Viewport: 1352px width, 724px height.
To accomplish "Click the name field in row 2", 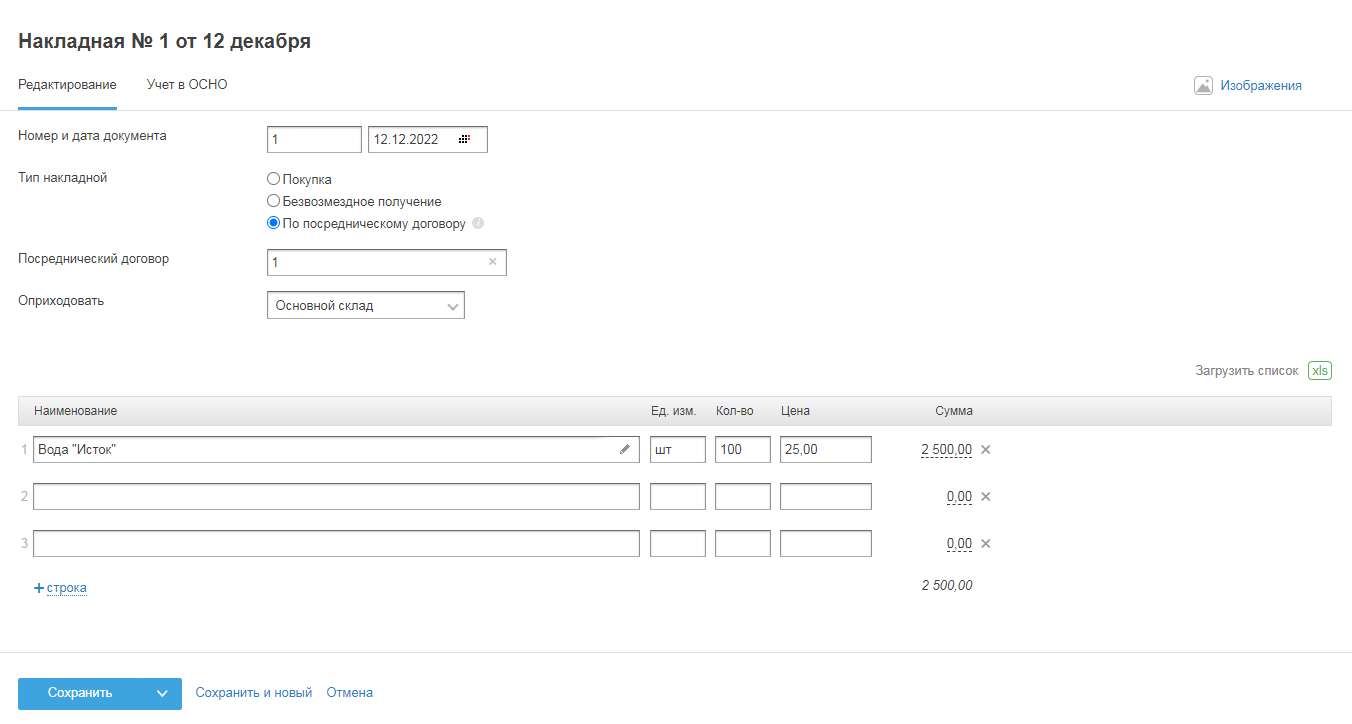I will [336, 497].
